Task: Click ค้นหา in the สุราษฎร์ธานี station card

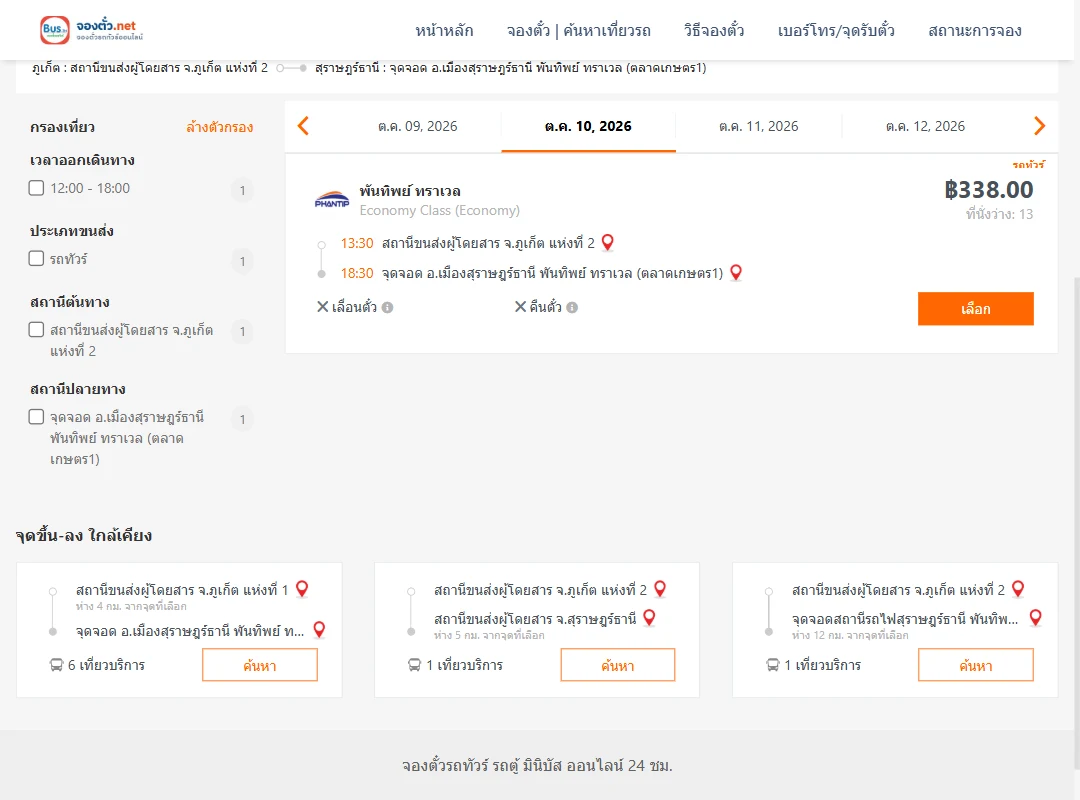Action: click(618, 665)
